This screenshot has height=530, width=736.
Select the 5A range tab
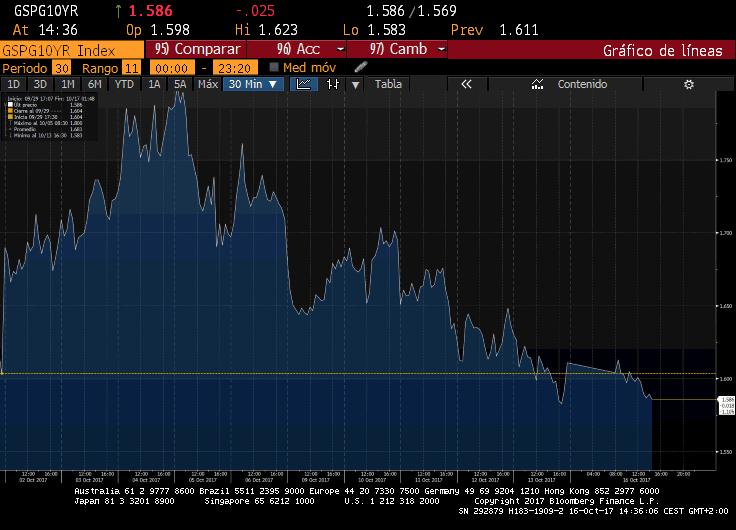(180, 84)
